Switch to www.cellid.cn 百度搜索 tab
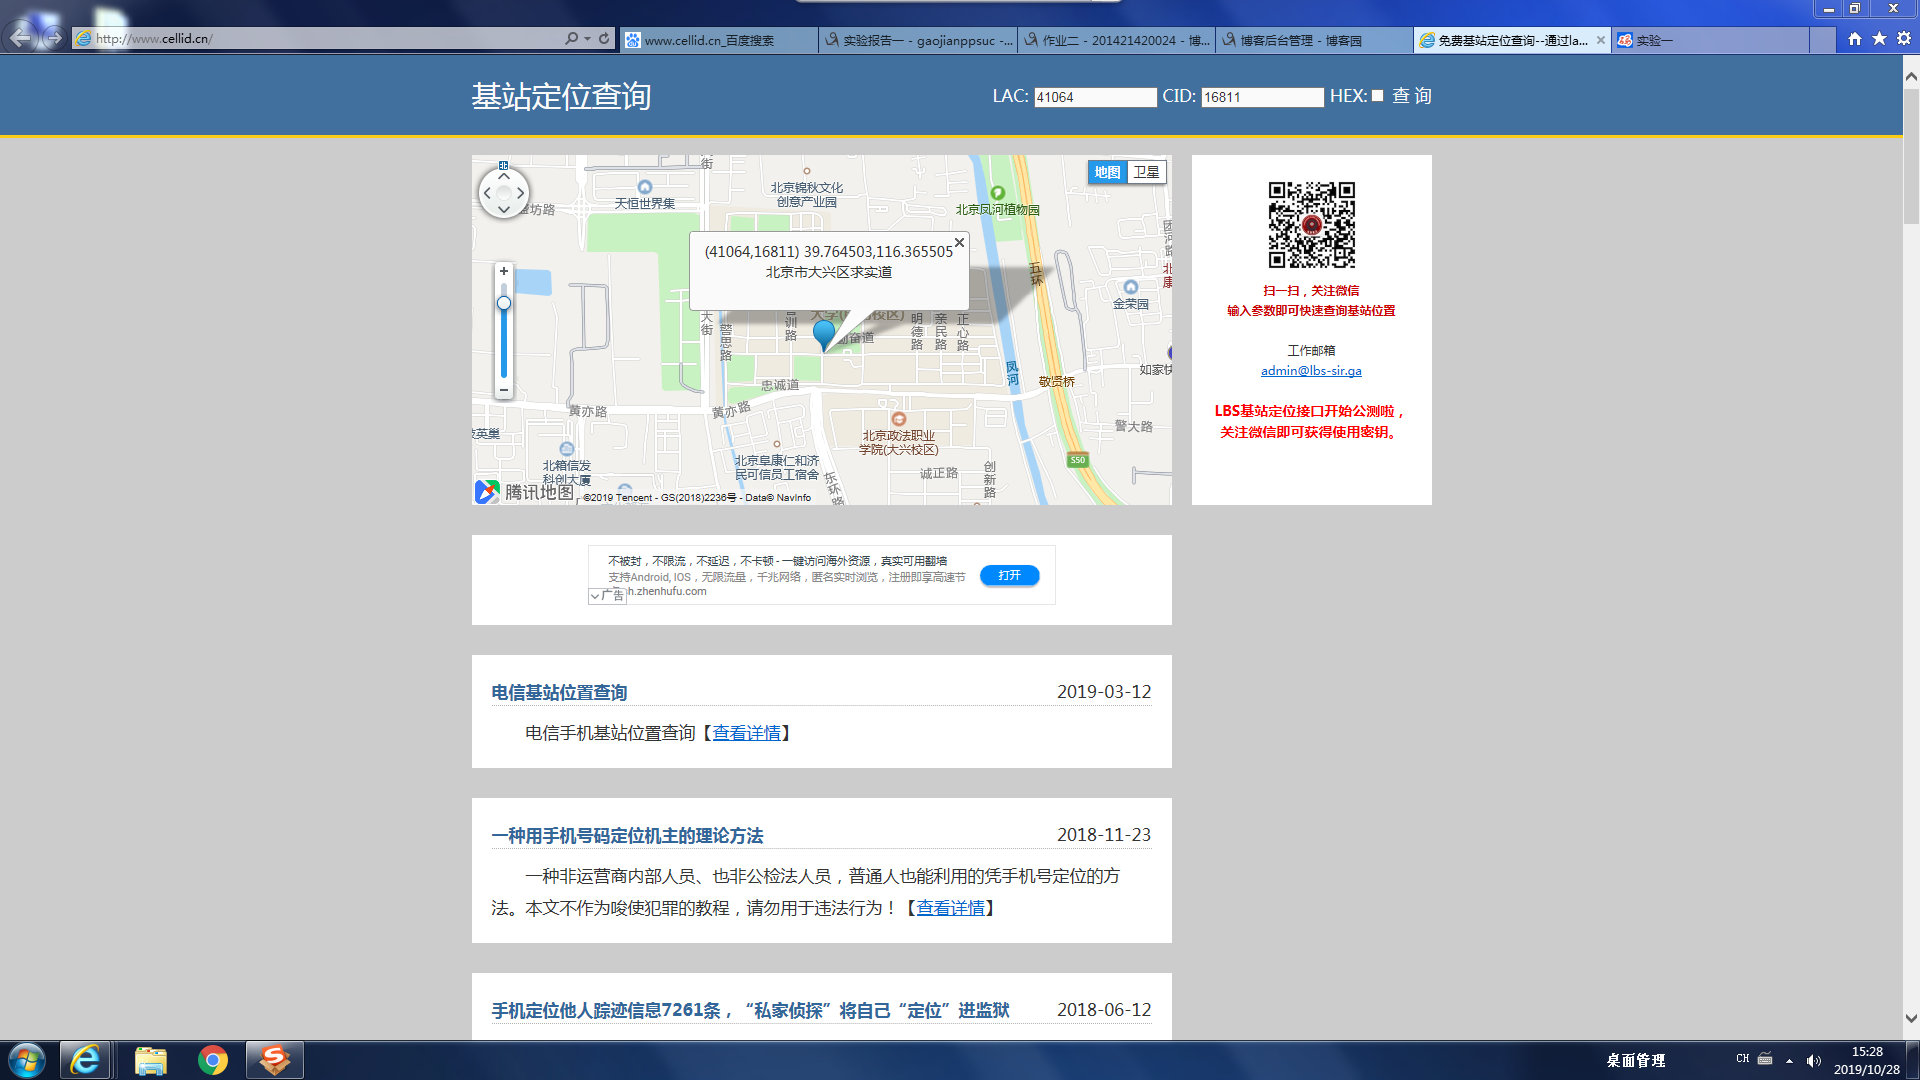 click(708, 40)
